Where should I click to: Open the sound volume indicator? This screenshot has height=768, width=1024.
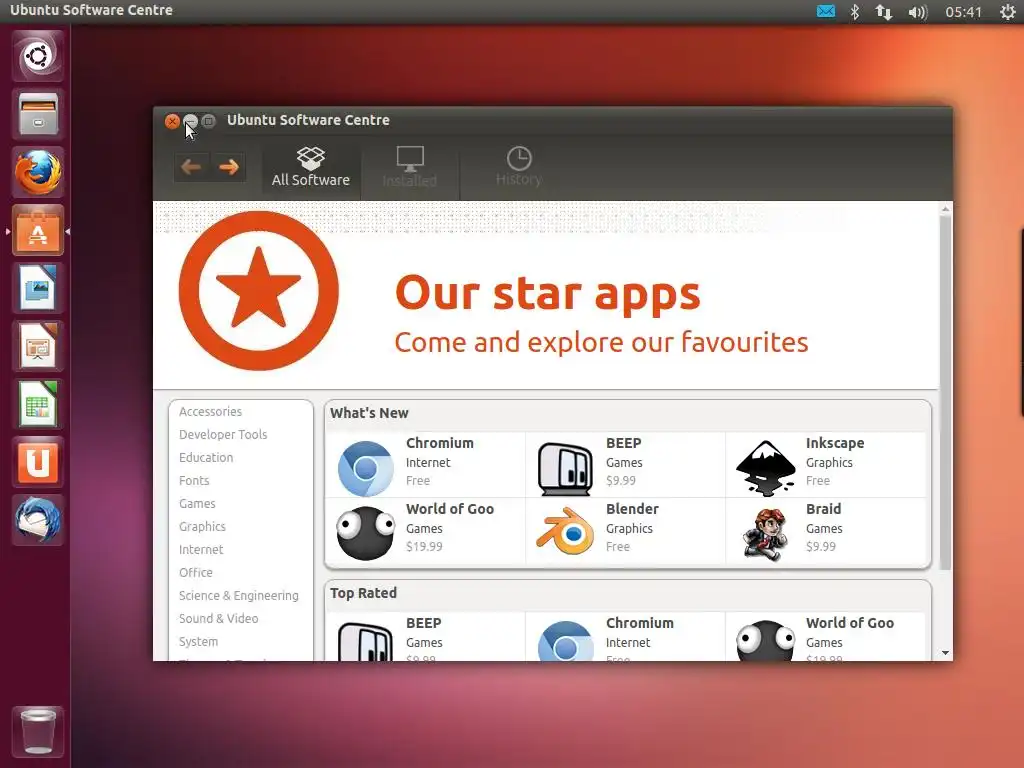pos(918,12)
